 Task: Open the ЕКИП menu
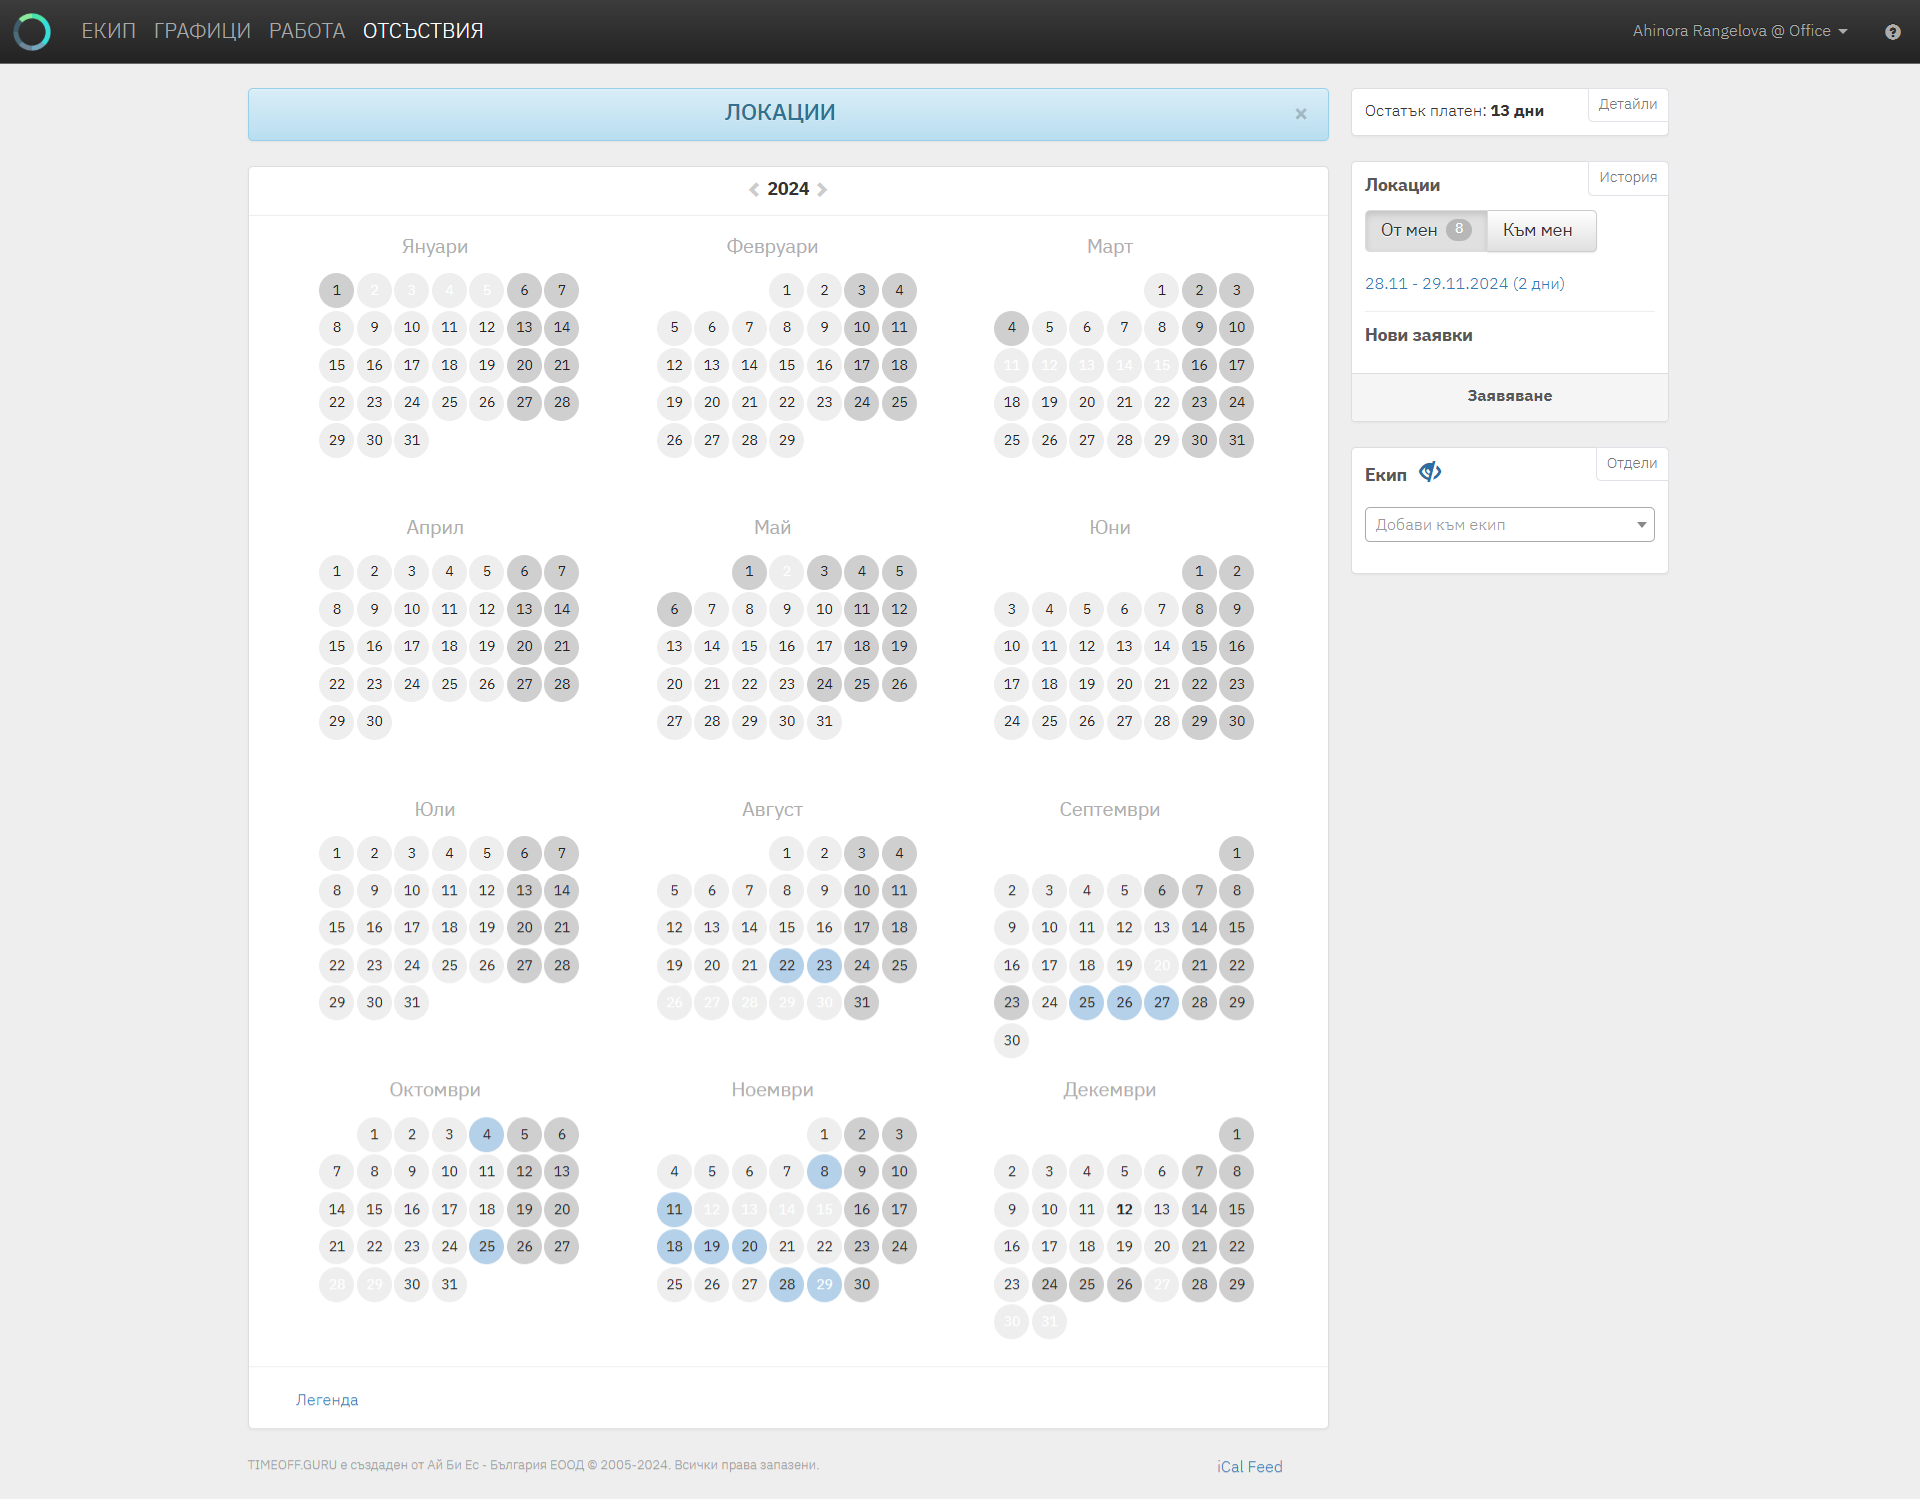click(108, 31)
